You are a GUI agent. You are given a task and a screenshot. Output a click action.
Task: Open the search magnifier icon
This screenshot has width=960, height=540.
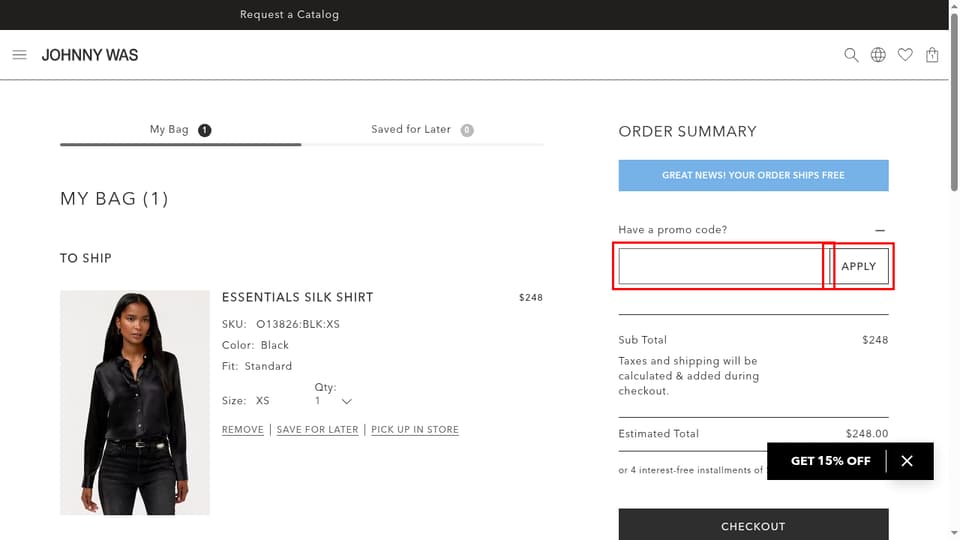coord(851,55)
